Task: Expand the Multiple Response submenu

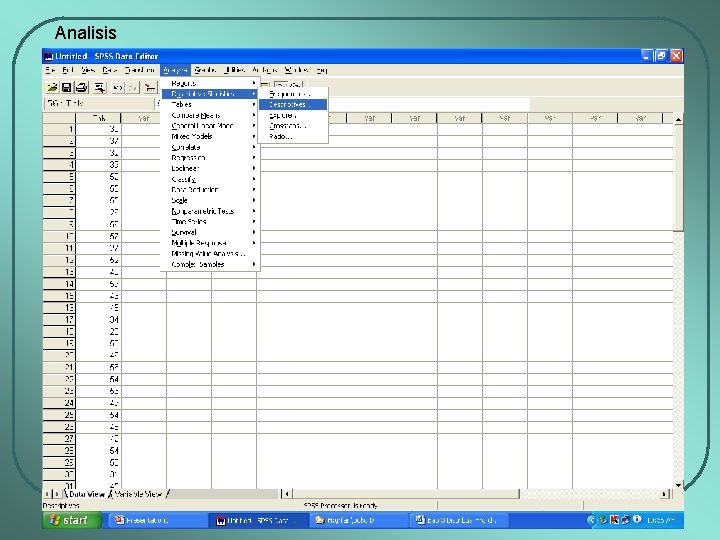Action: [210, 243]
